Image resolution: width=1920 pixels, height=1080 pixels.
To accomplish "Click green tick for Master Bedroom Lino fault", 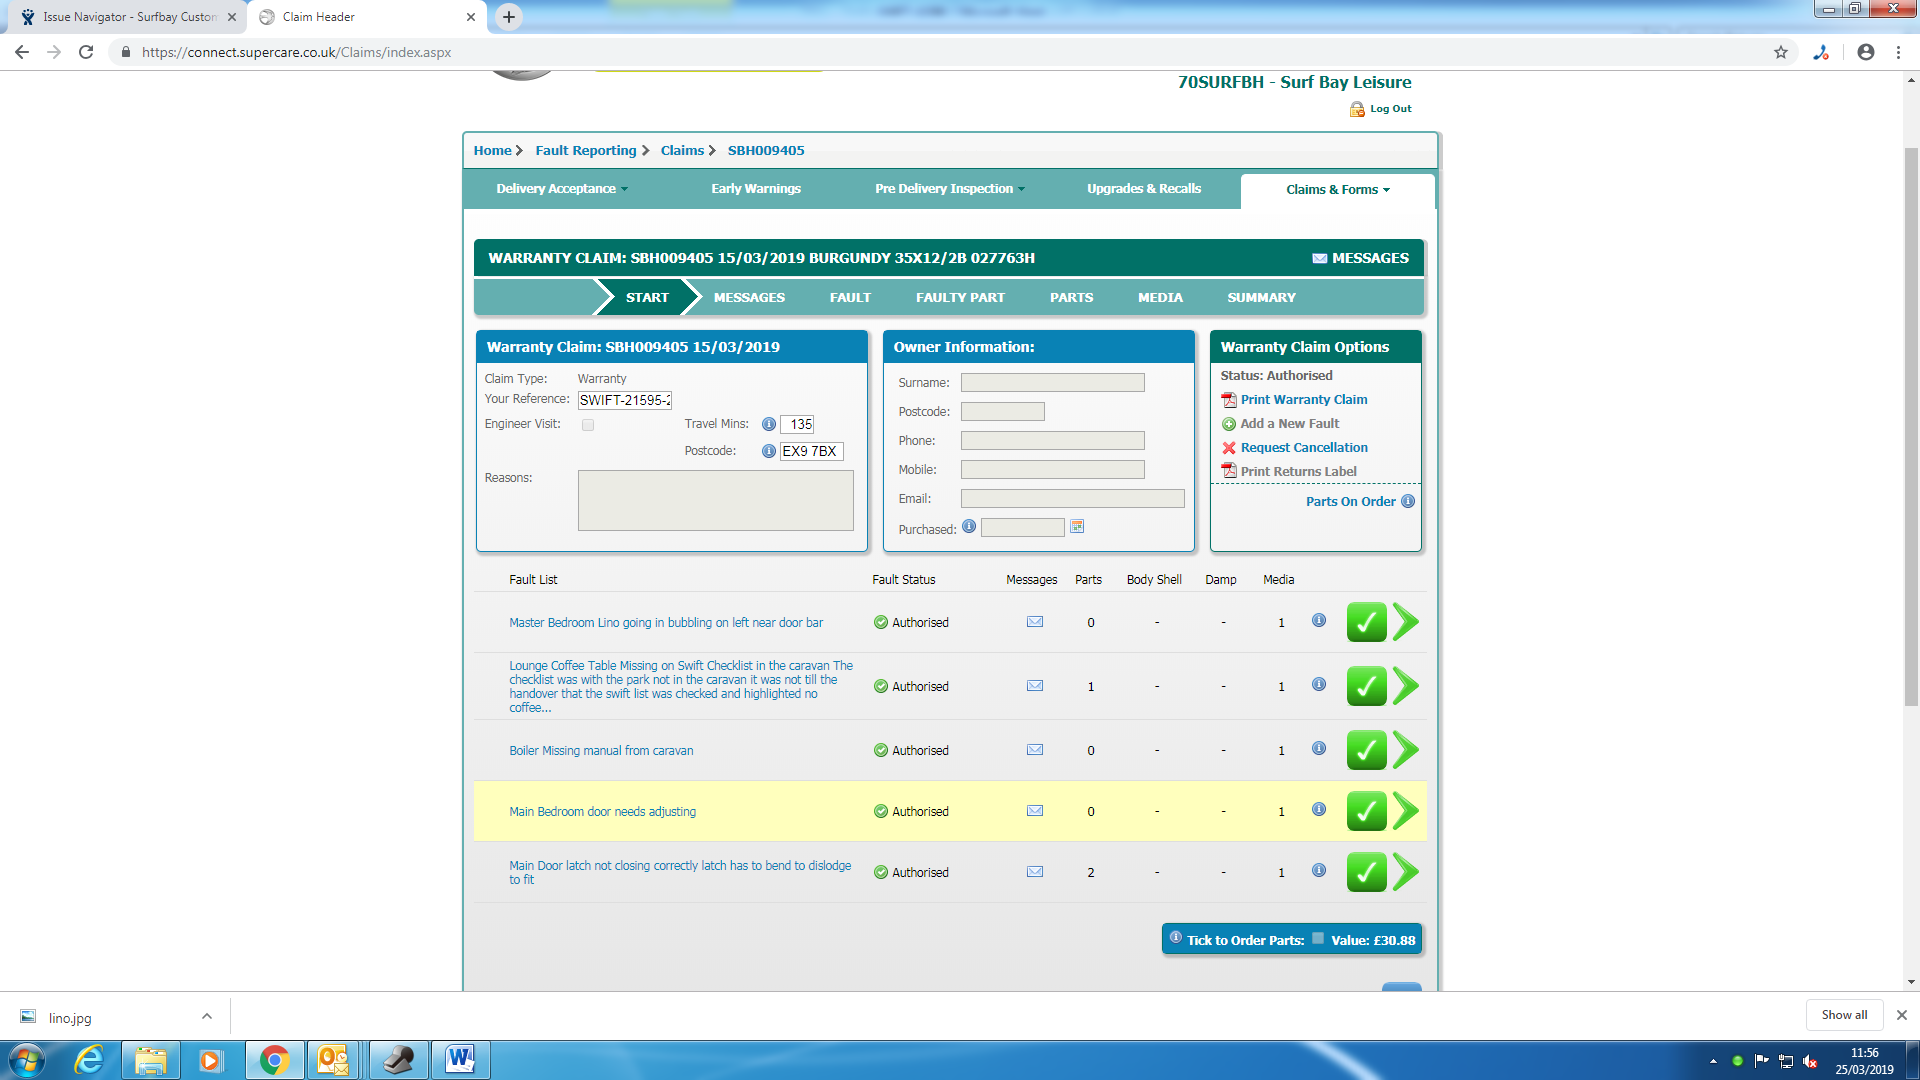I will pyautogui.click(x=1366, y=622).
